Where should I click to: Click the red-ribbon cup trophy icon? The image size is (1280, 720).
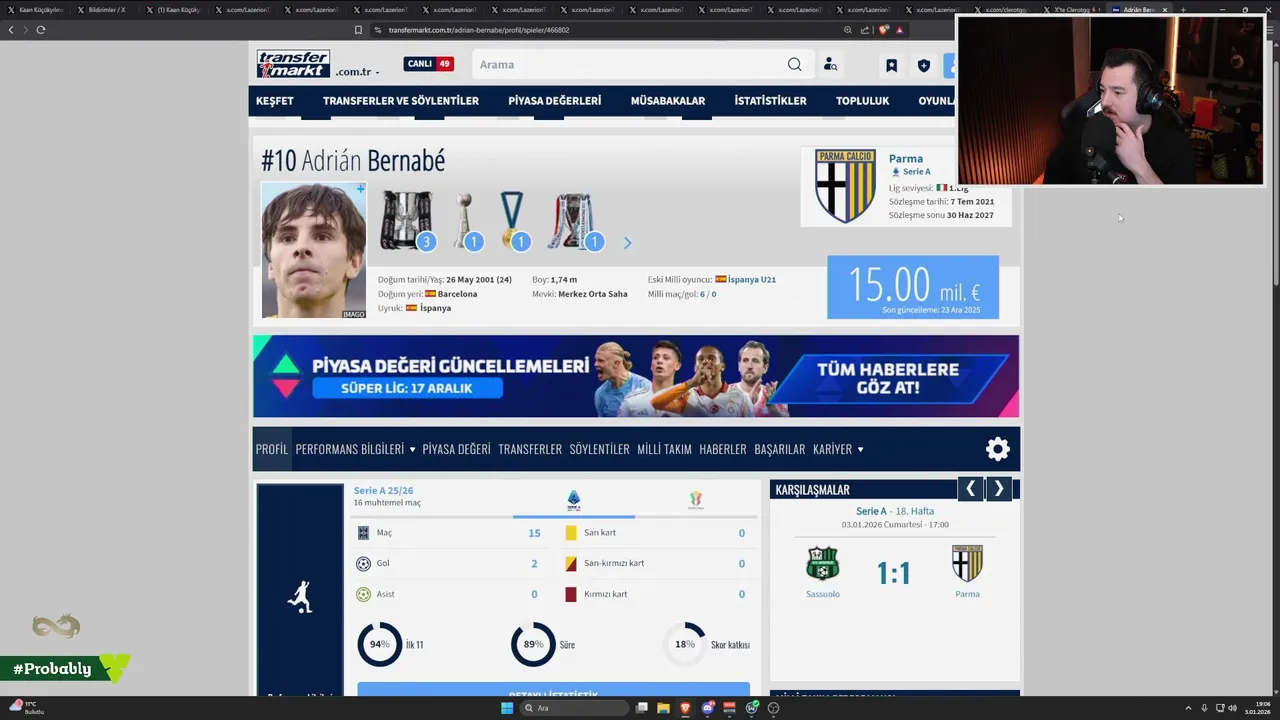(573, 220)
